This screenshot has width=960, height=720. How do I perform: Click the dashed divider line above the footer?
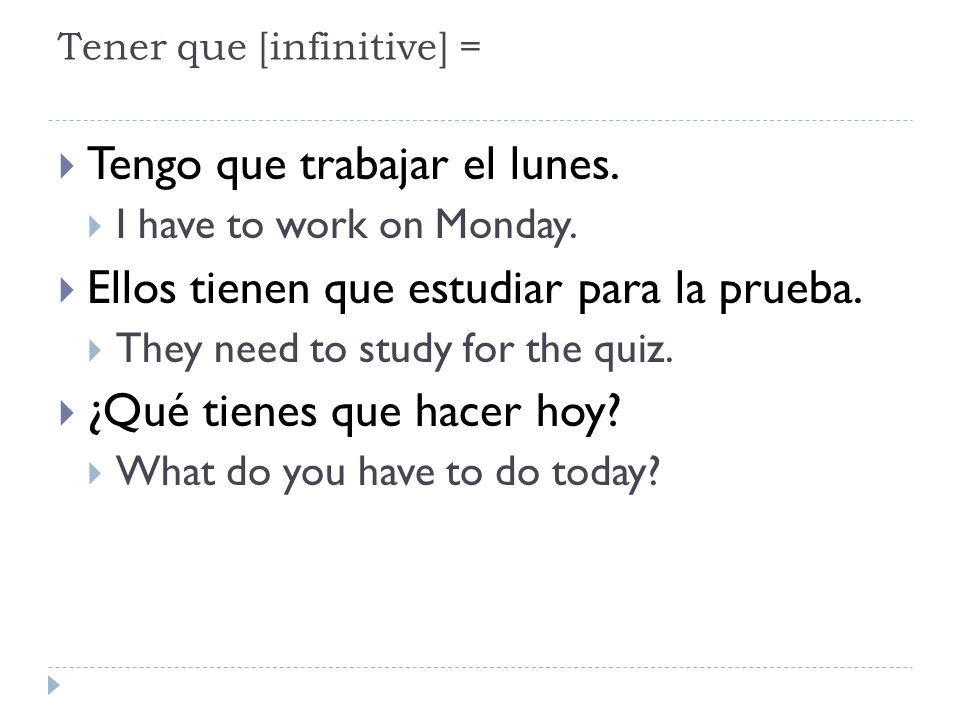pyautogui.click(x=480, y=667)
